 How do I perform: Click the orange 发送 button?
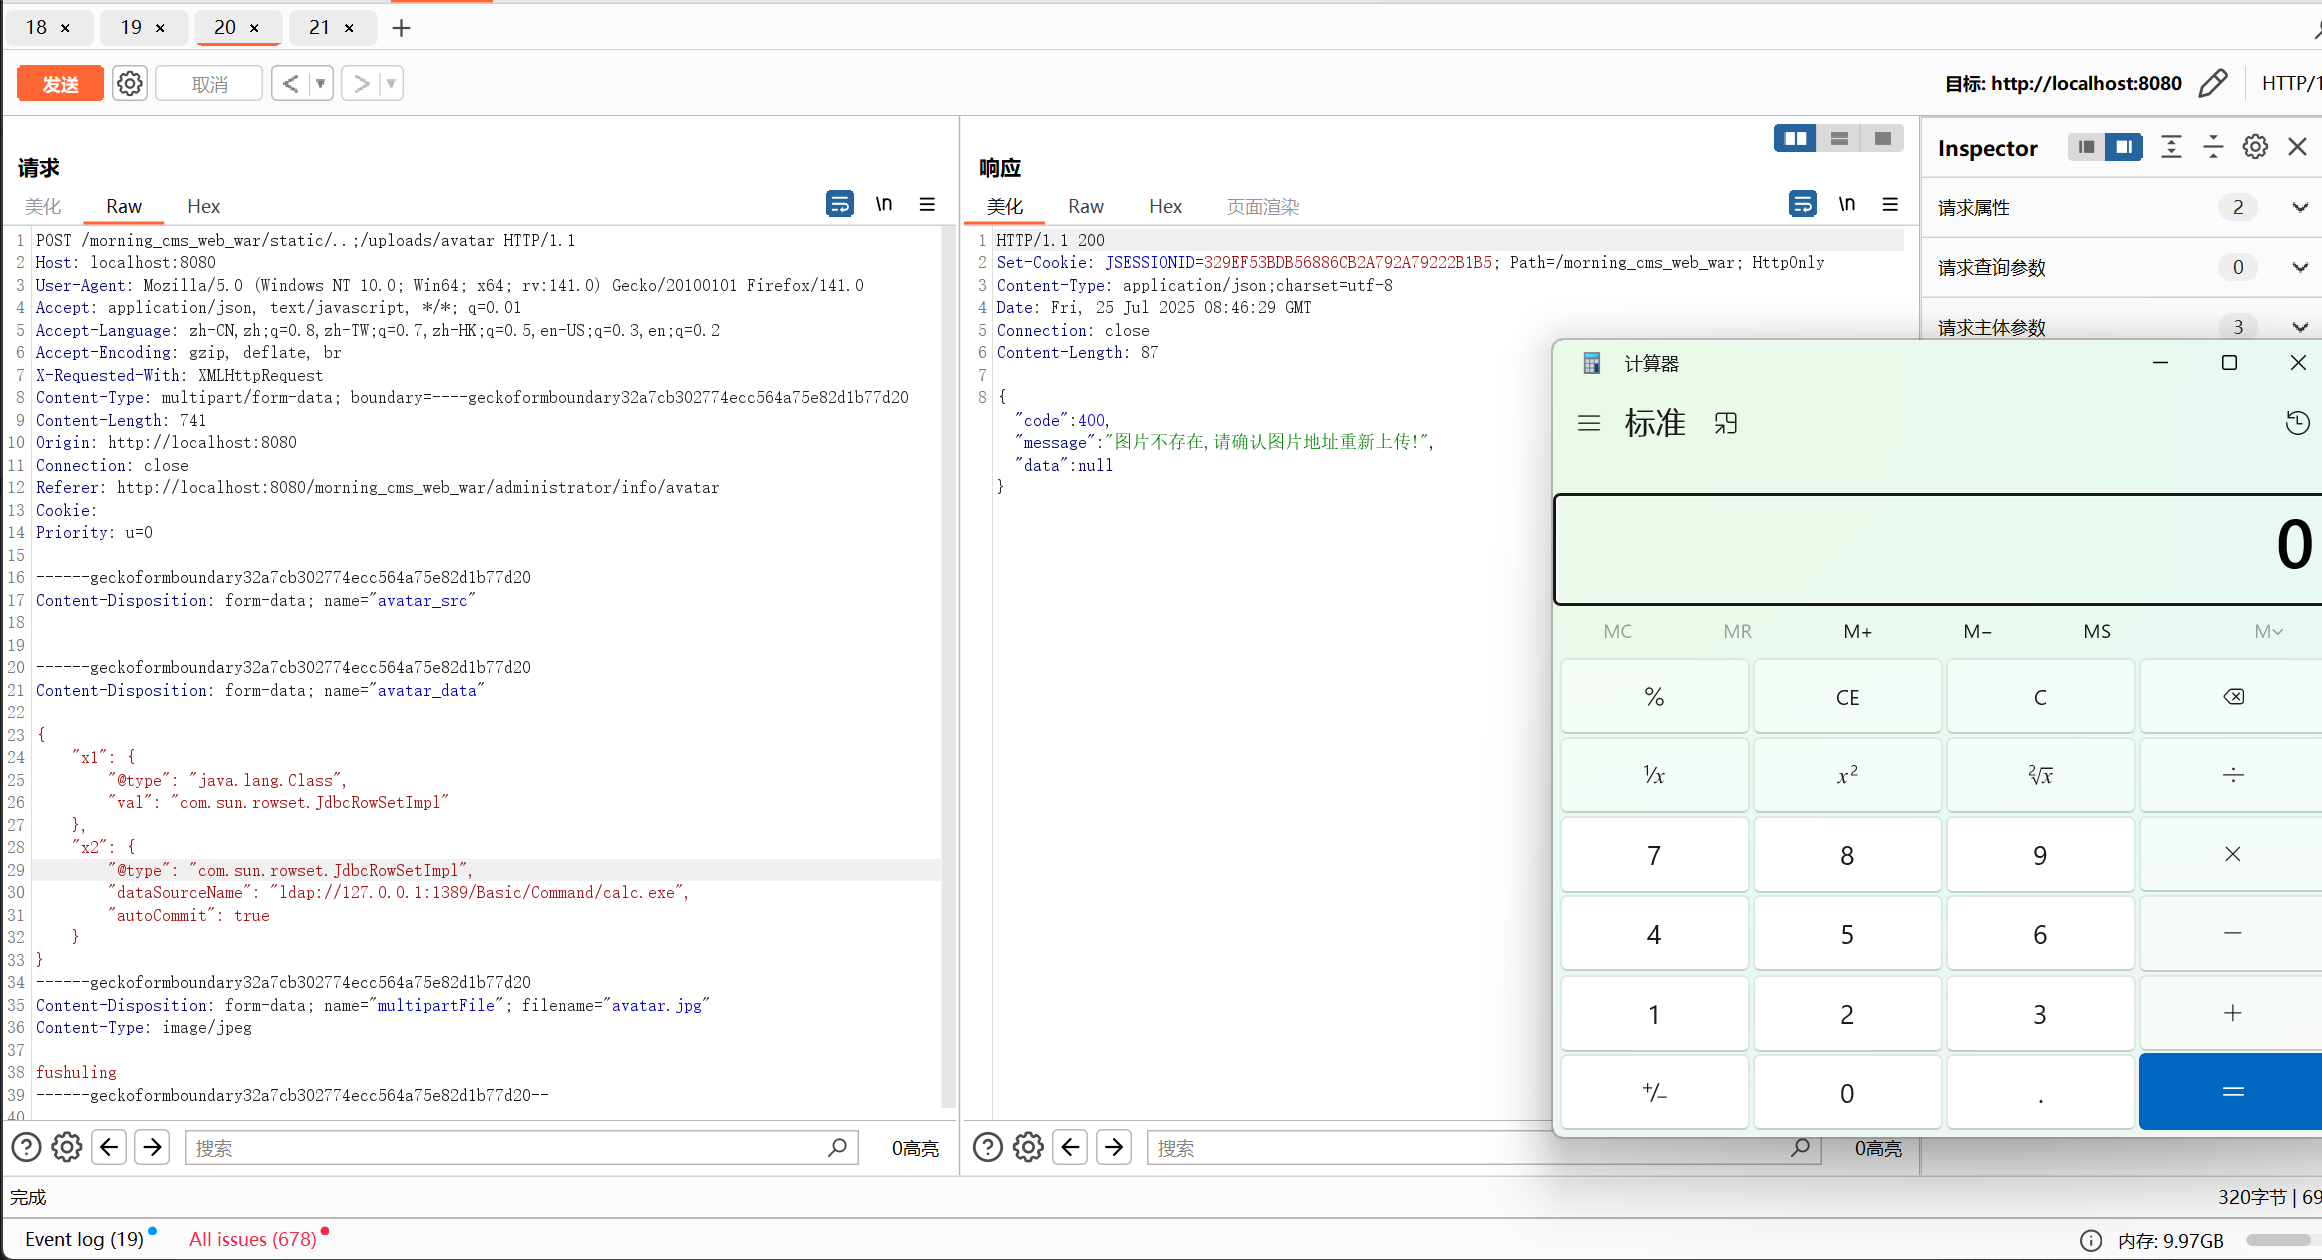click(60, 84)
